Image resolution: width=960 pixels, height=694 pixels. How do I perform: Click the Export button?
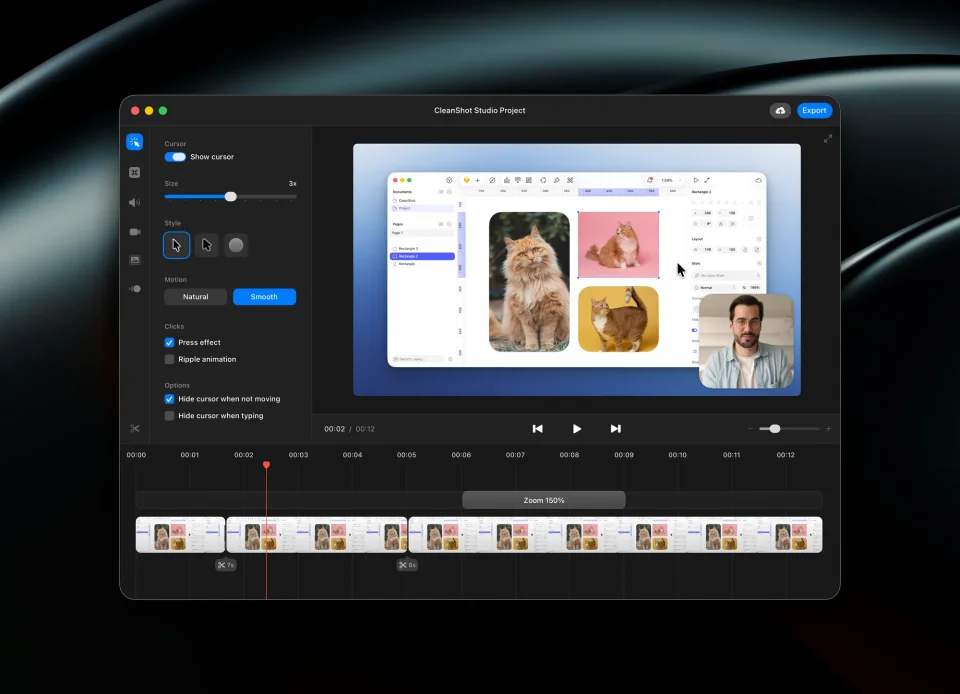[814, 111]
